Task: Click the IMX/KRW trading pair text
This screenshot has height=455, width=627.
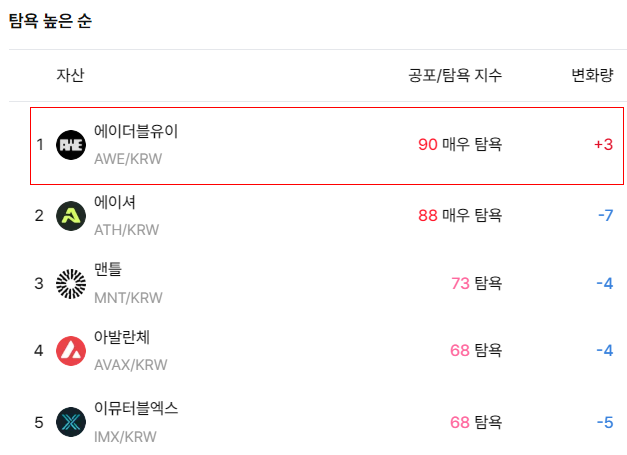Action: (x=125, y=437)
